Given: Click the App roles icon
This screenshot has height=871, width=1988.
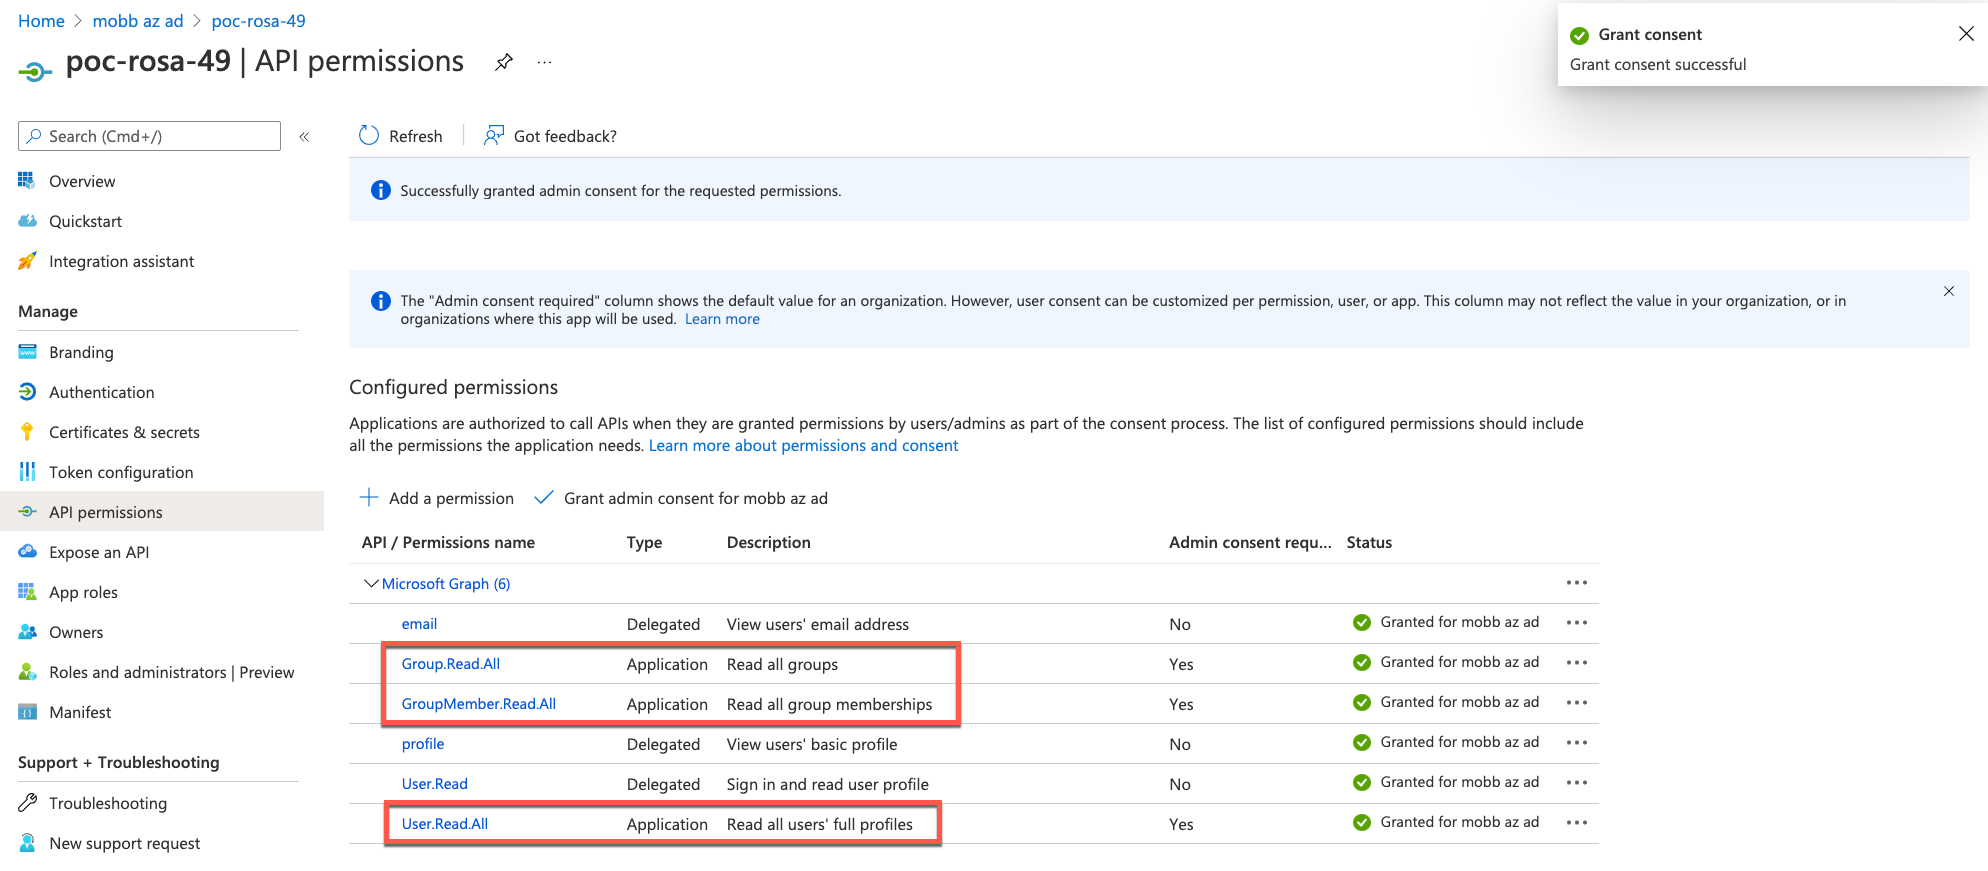Looking at the screenshot, I should (x=27, y=591).
